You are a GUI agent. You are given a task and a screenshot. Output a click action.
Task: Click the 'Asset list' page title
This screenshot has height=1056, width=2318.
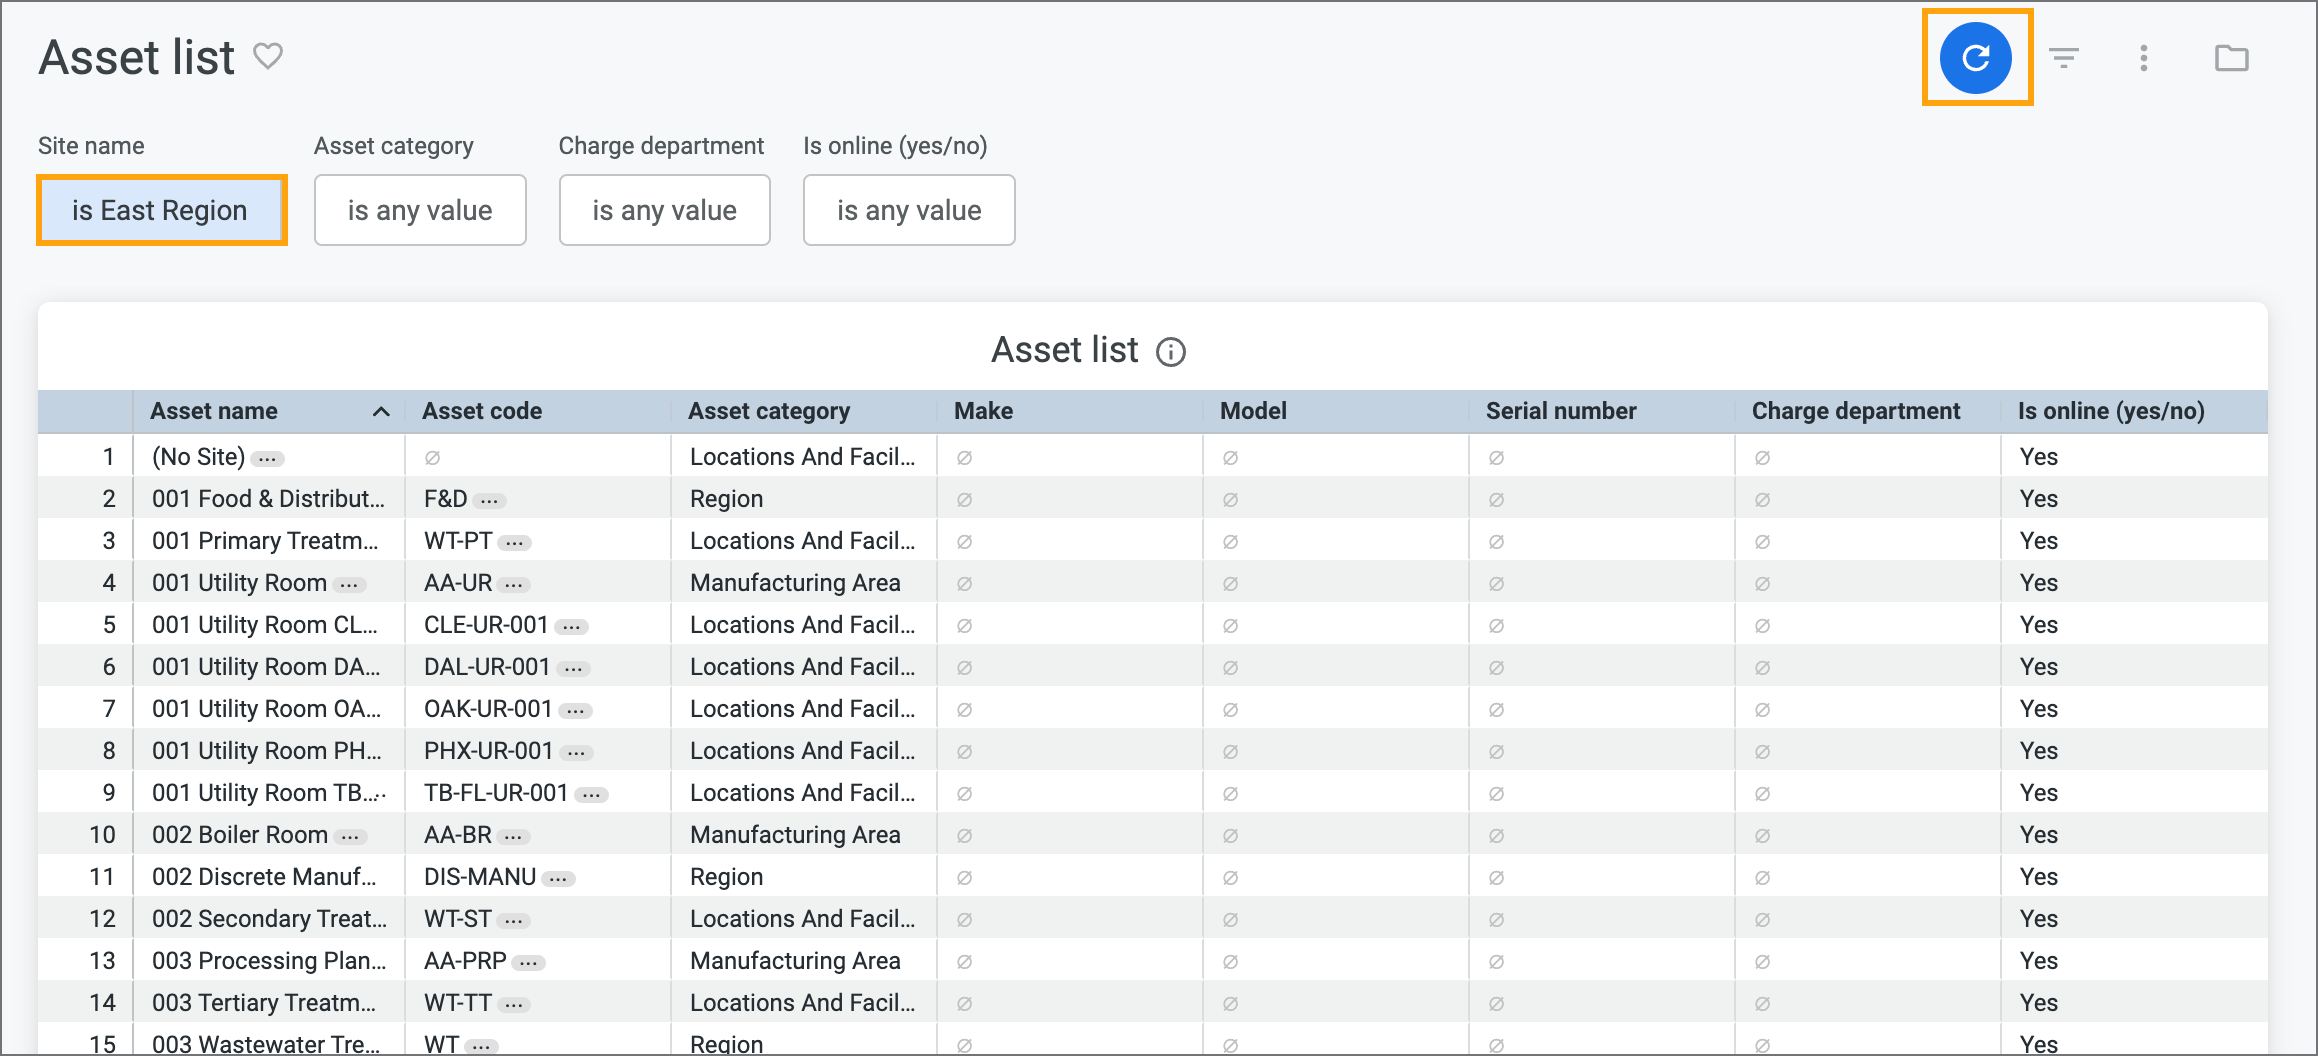137,57
